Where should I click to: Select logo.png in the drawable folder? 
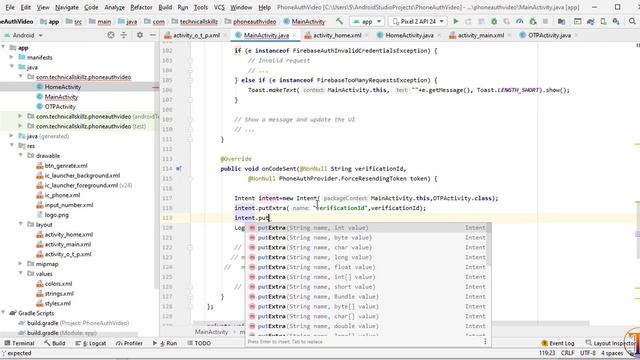tap(57, 215)
